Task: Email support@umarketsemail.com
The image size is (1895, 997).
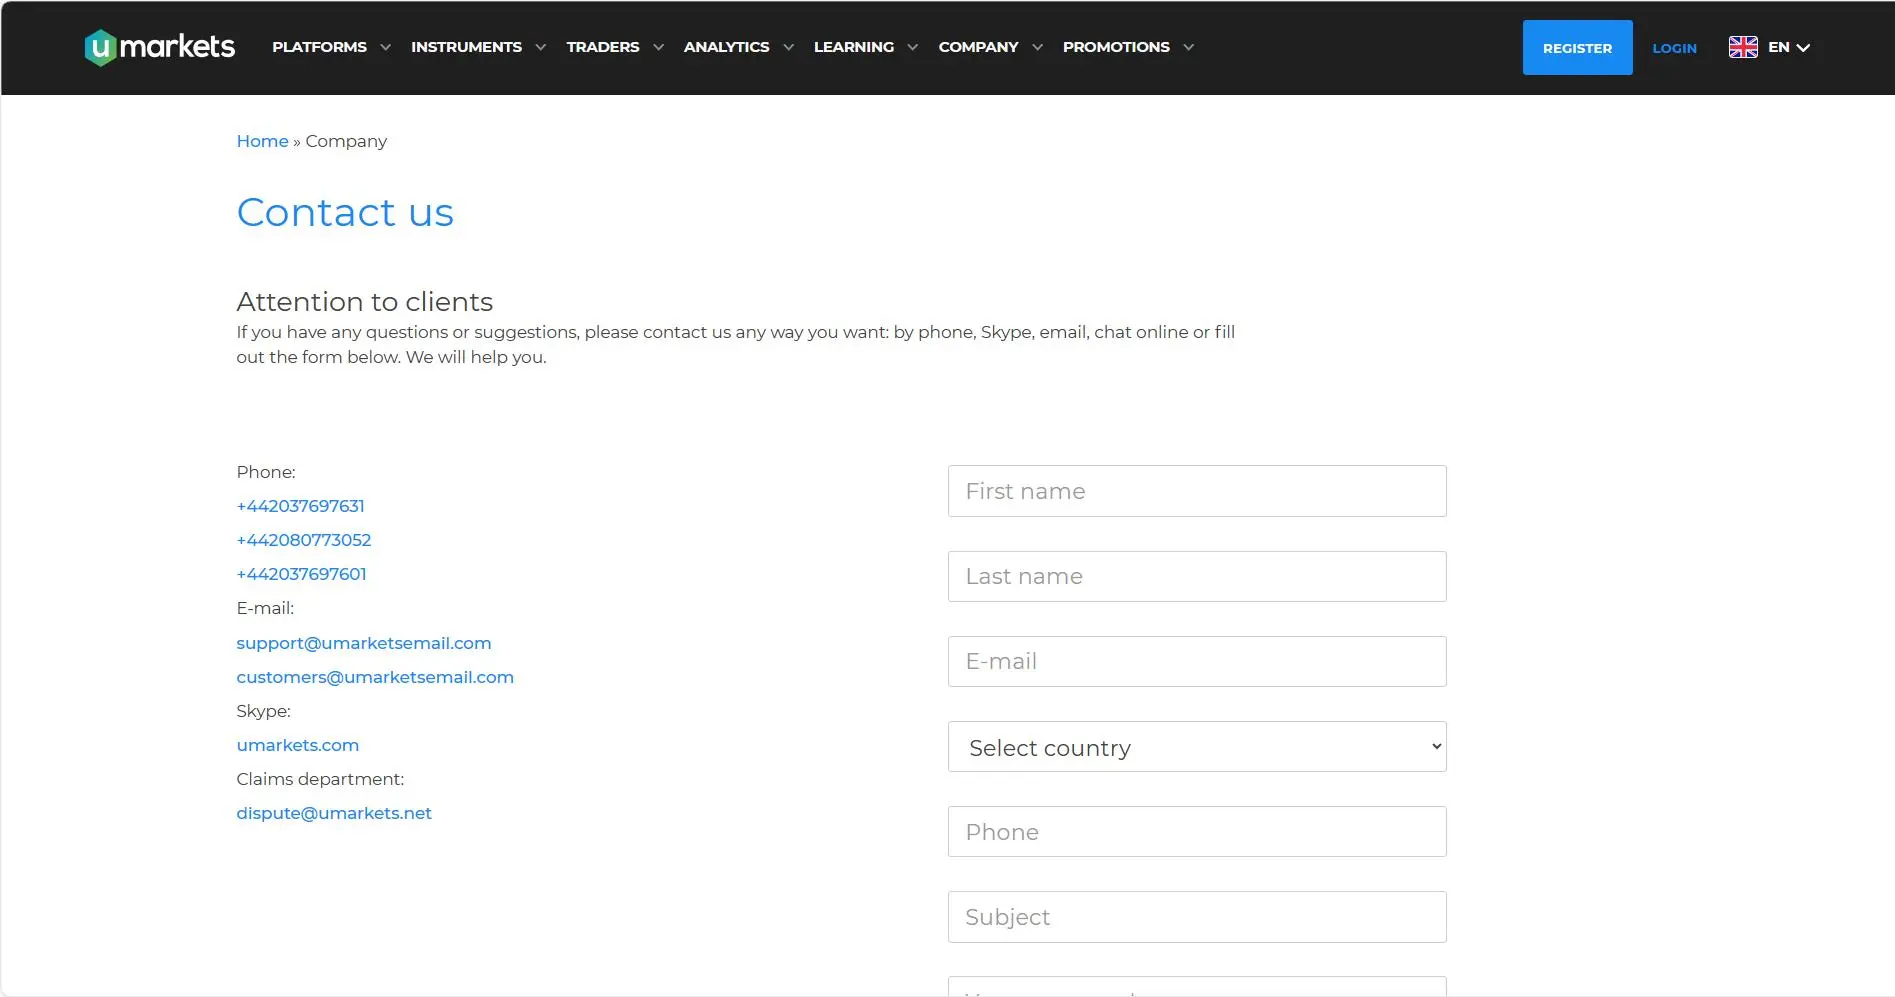Action: pos(364,643)
